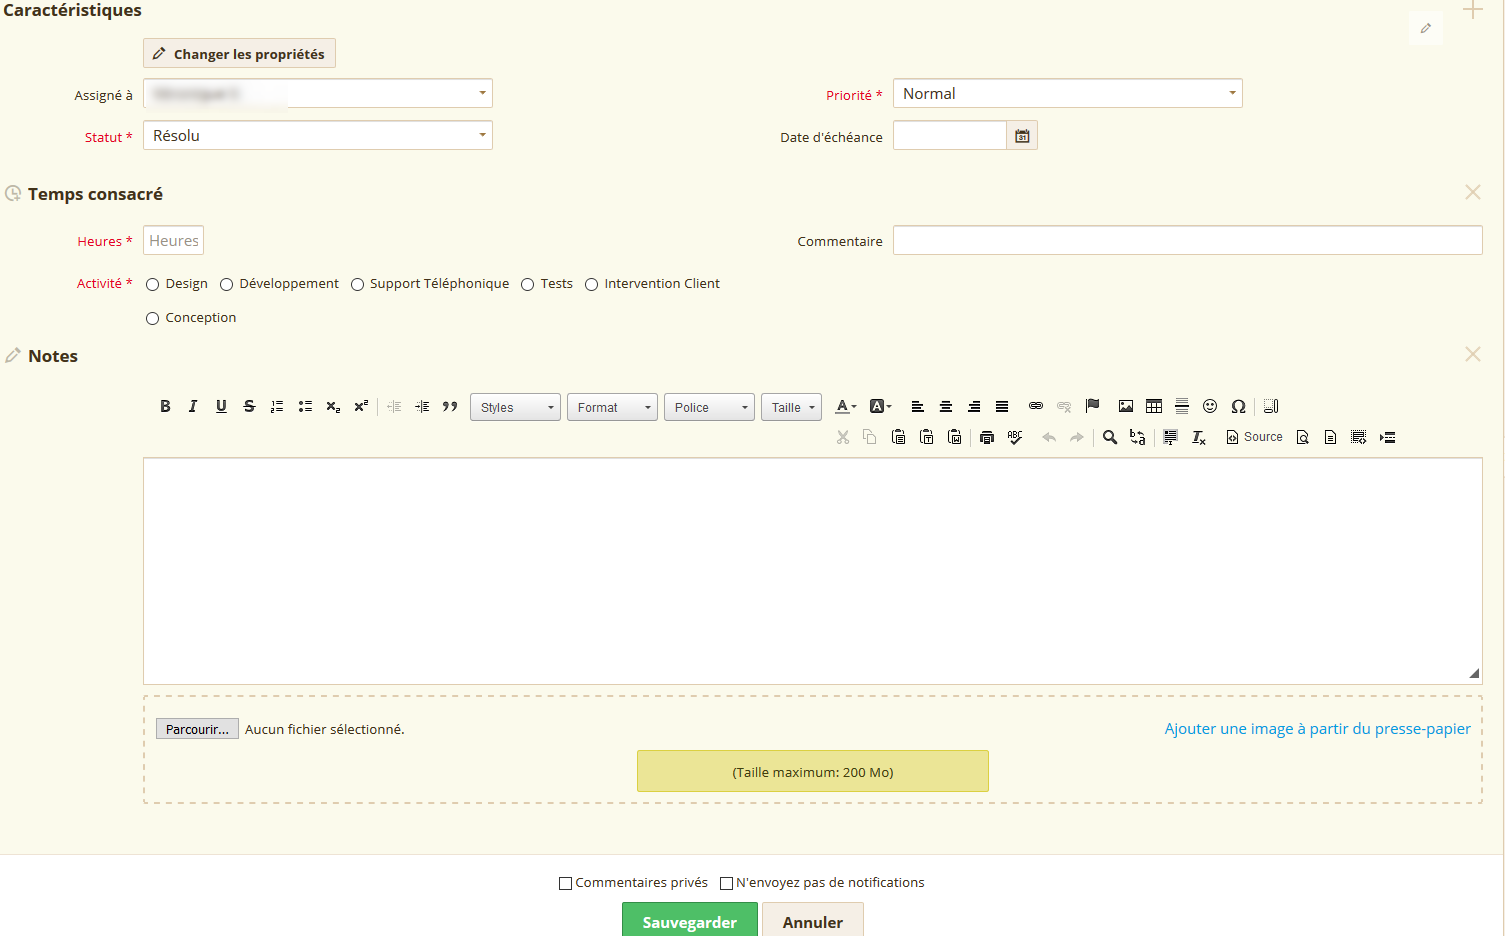Apply italic formatting in the editor toolbar

[x=193, y=406]
